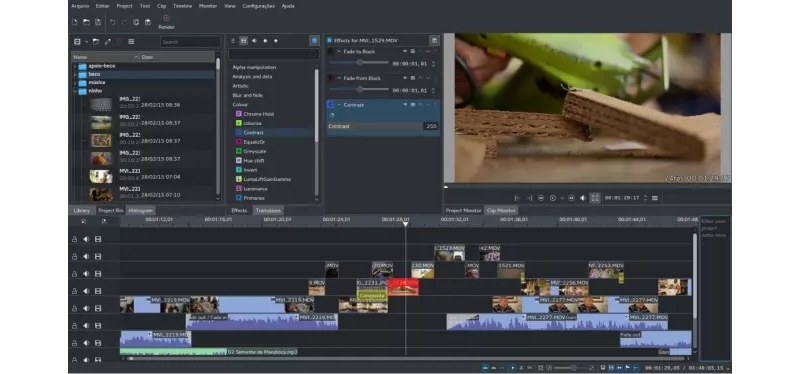Switch to the Transitions tab

[268, 210]
